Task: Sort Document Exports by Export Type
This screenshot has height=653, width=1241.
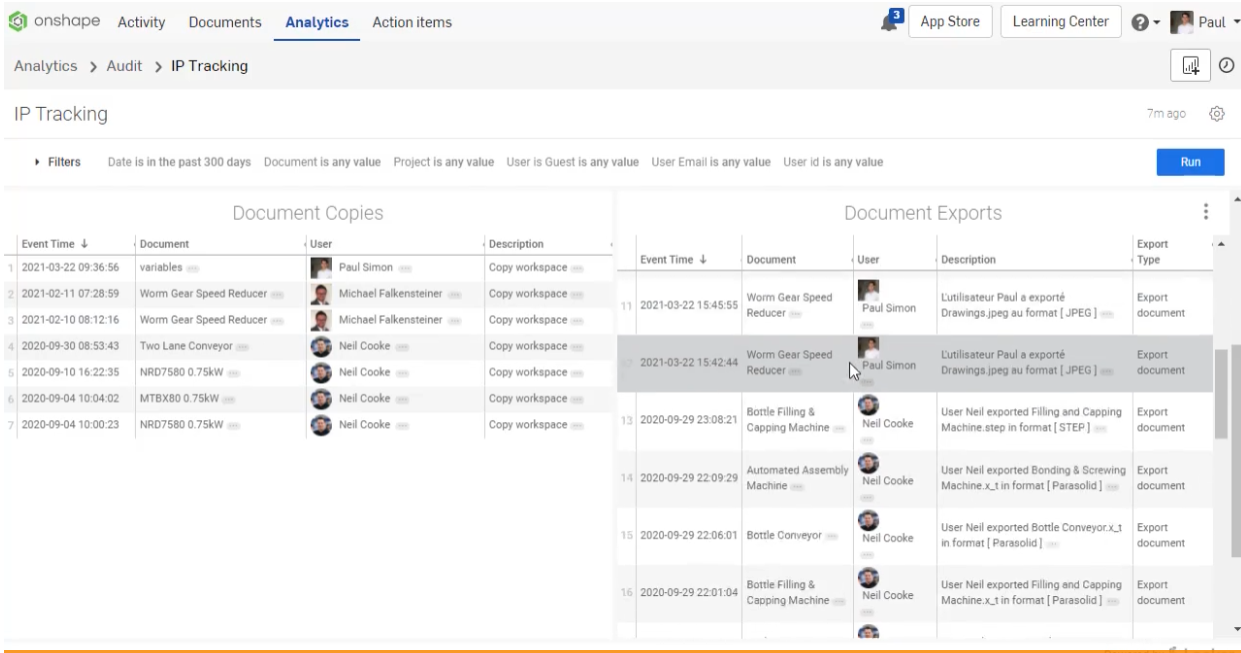Action: [x=1154, y=252]
